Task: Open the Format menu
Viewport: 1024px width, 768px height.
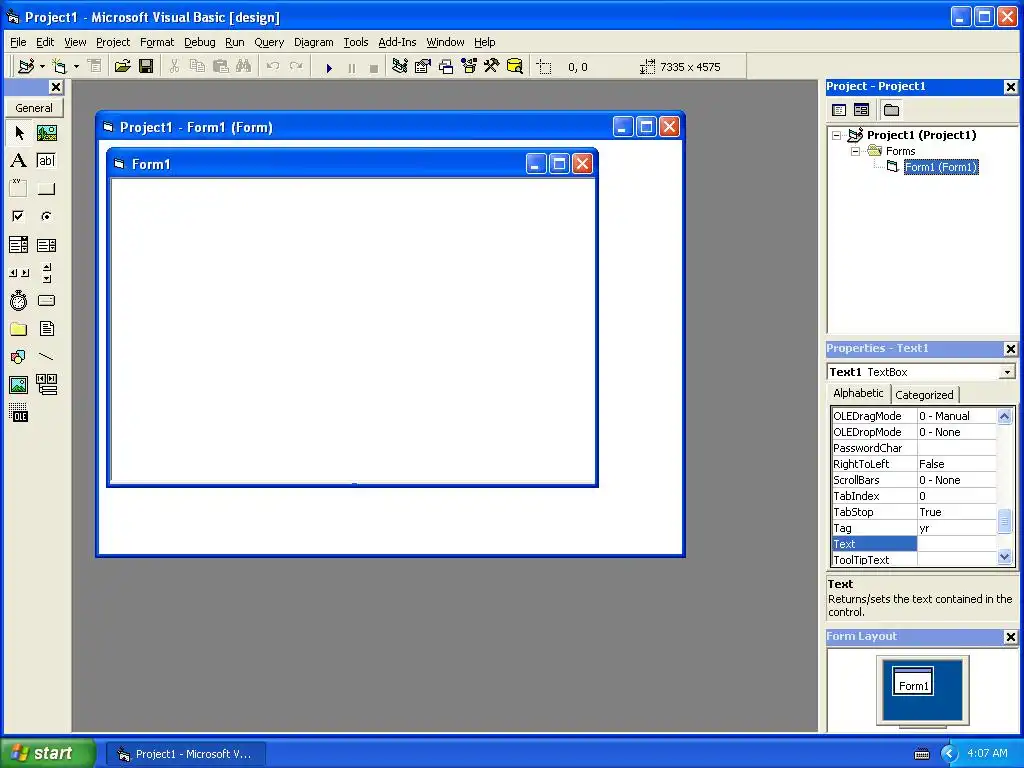Action: 157,42
